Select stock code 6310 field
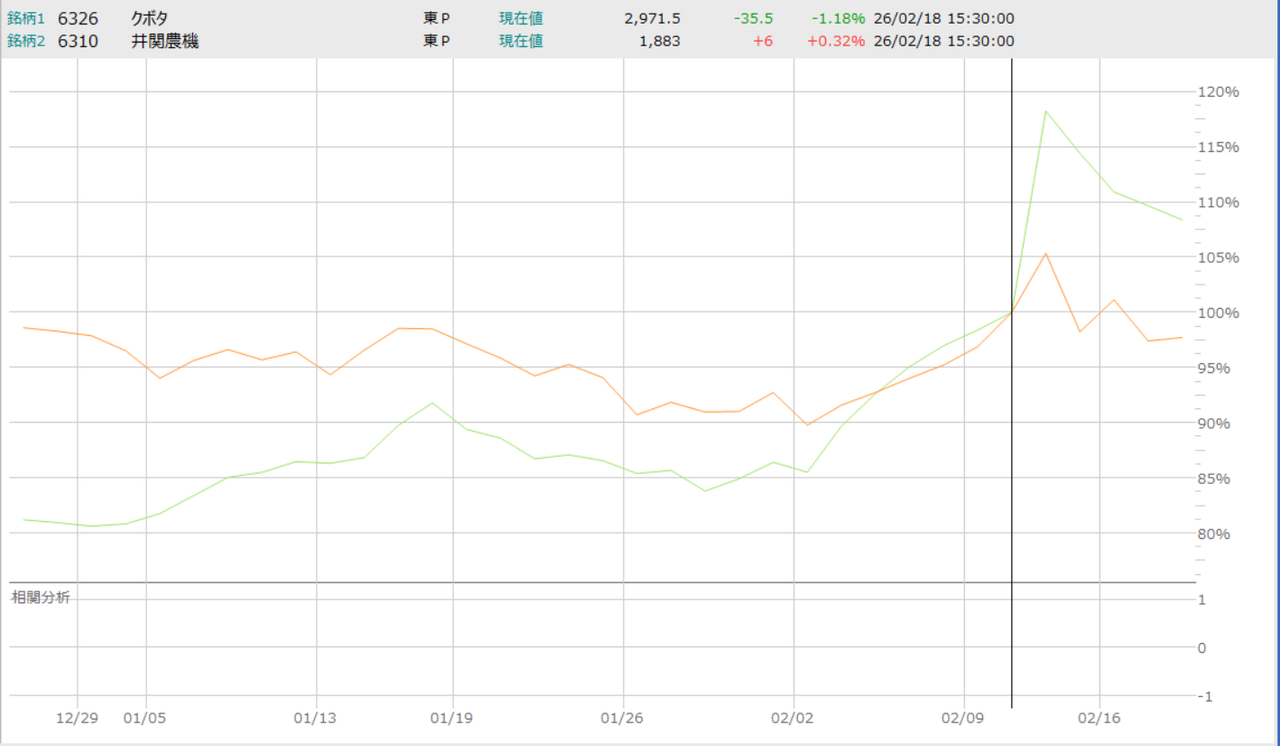This screenshot has width=1280, height=746. [78, 41]
